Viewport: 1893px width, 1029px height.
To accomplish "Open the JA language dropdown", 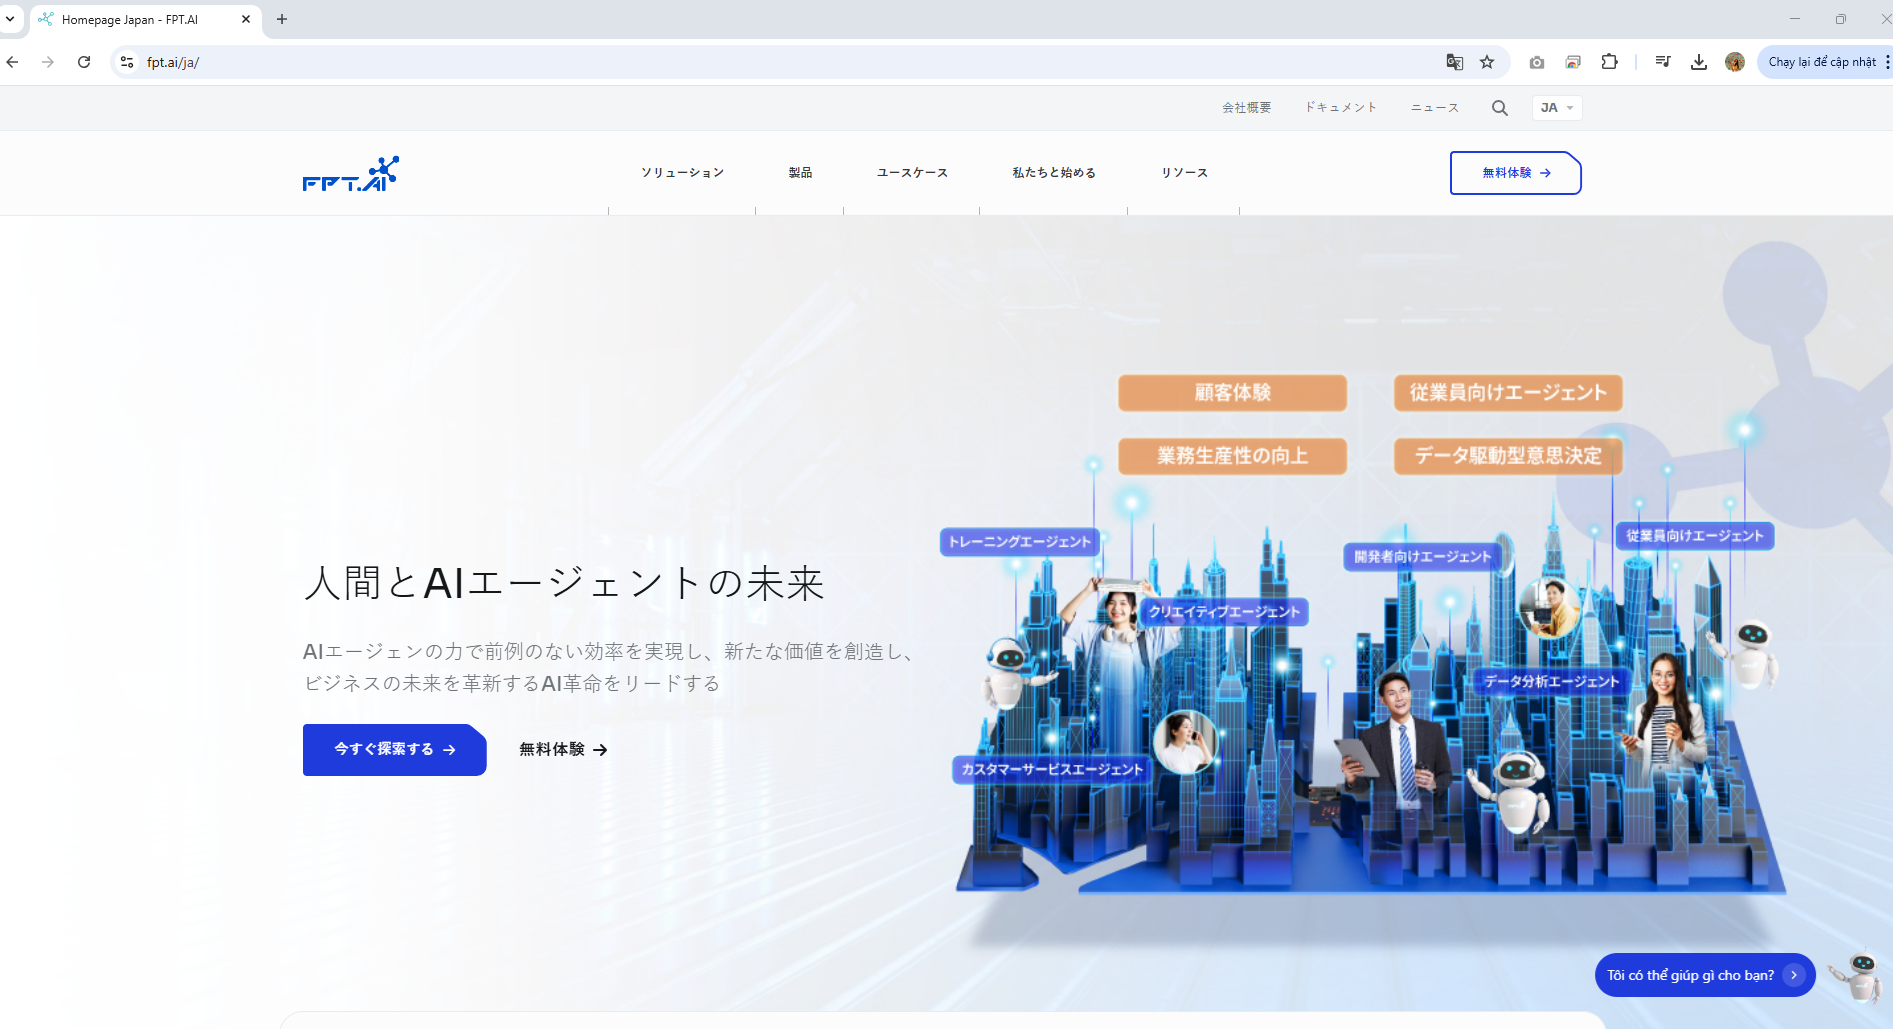I will click(x=1556, y=108).
